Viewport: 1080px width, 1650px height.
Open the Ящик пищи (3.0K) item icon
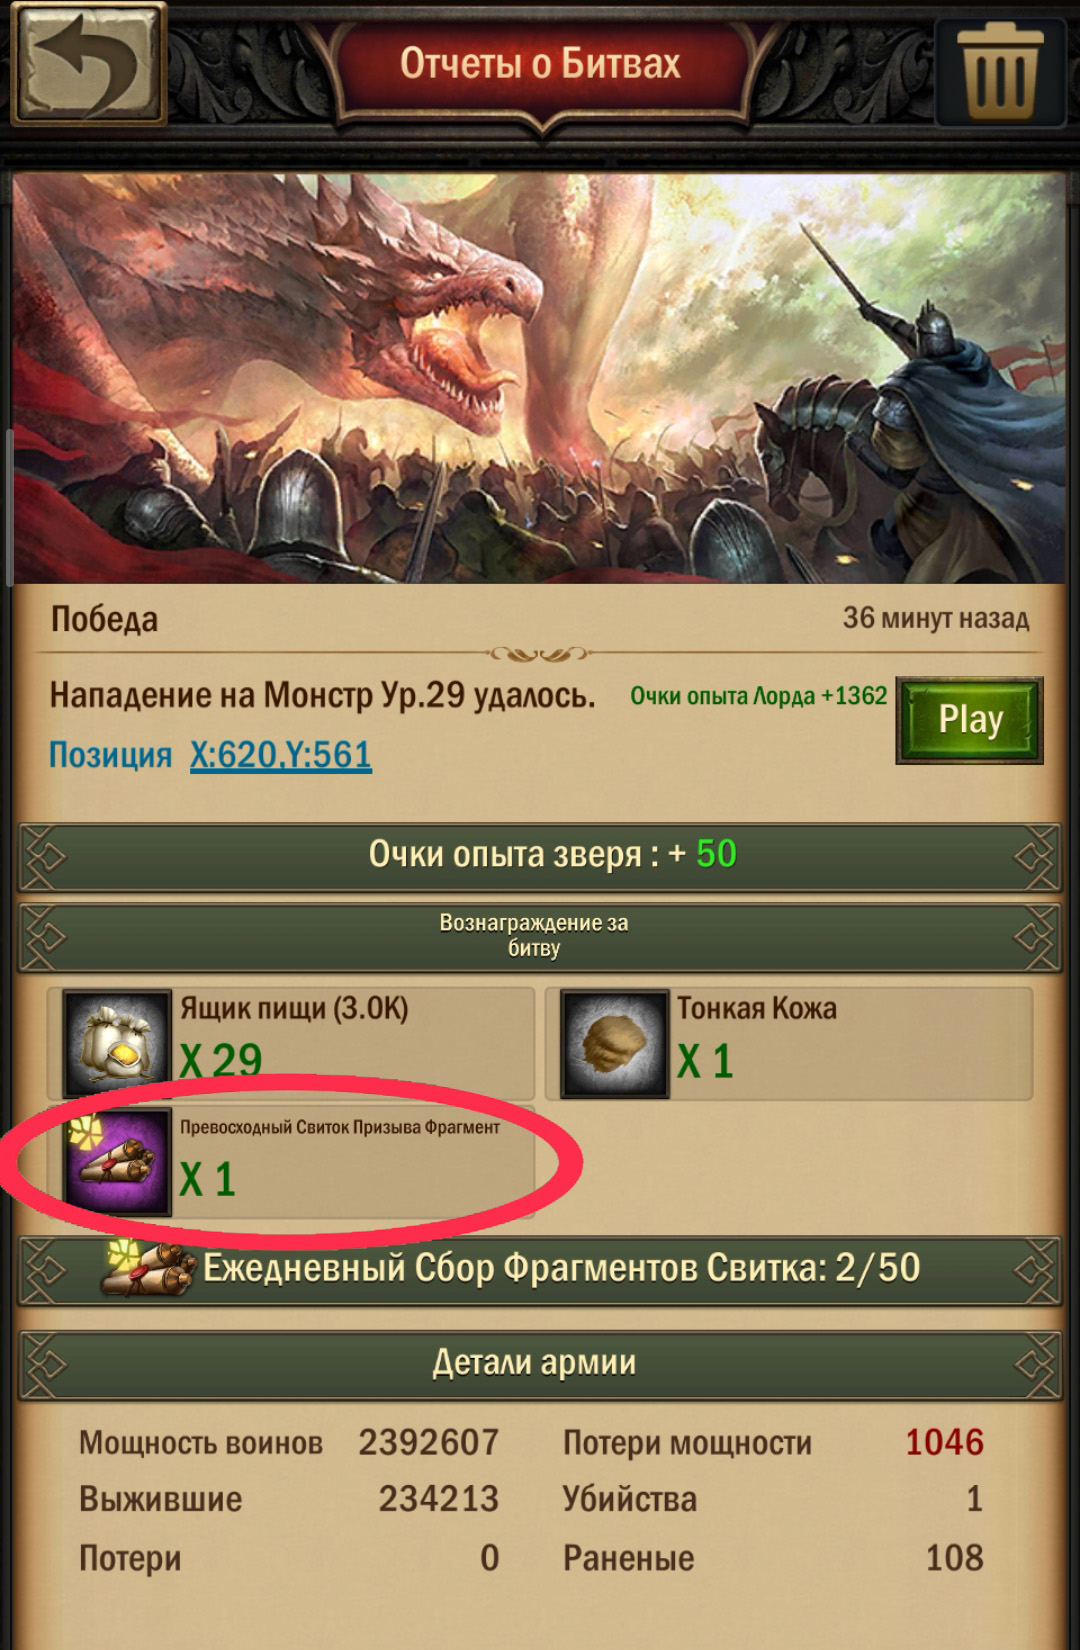[116, 1044]
